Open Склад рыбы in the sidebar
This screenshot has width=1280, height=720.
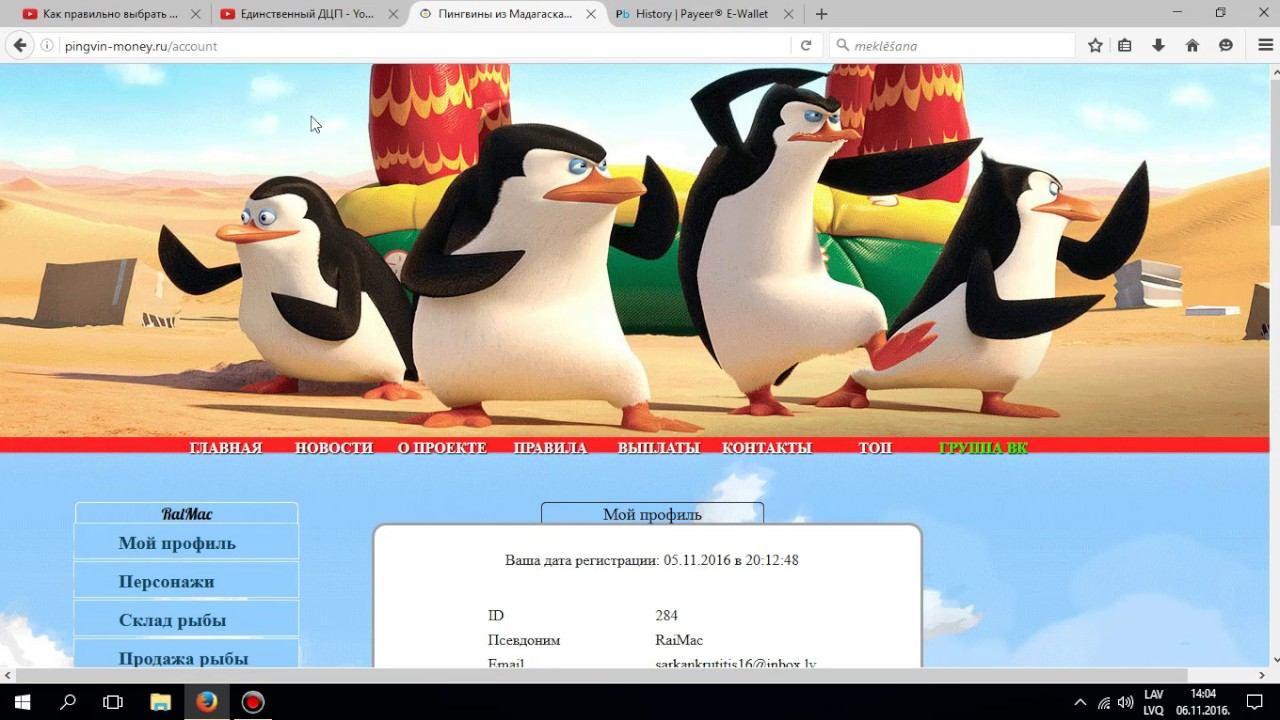click(x=187, y=620)
